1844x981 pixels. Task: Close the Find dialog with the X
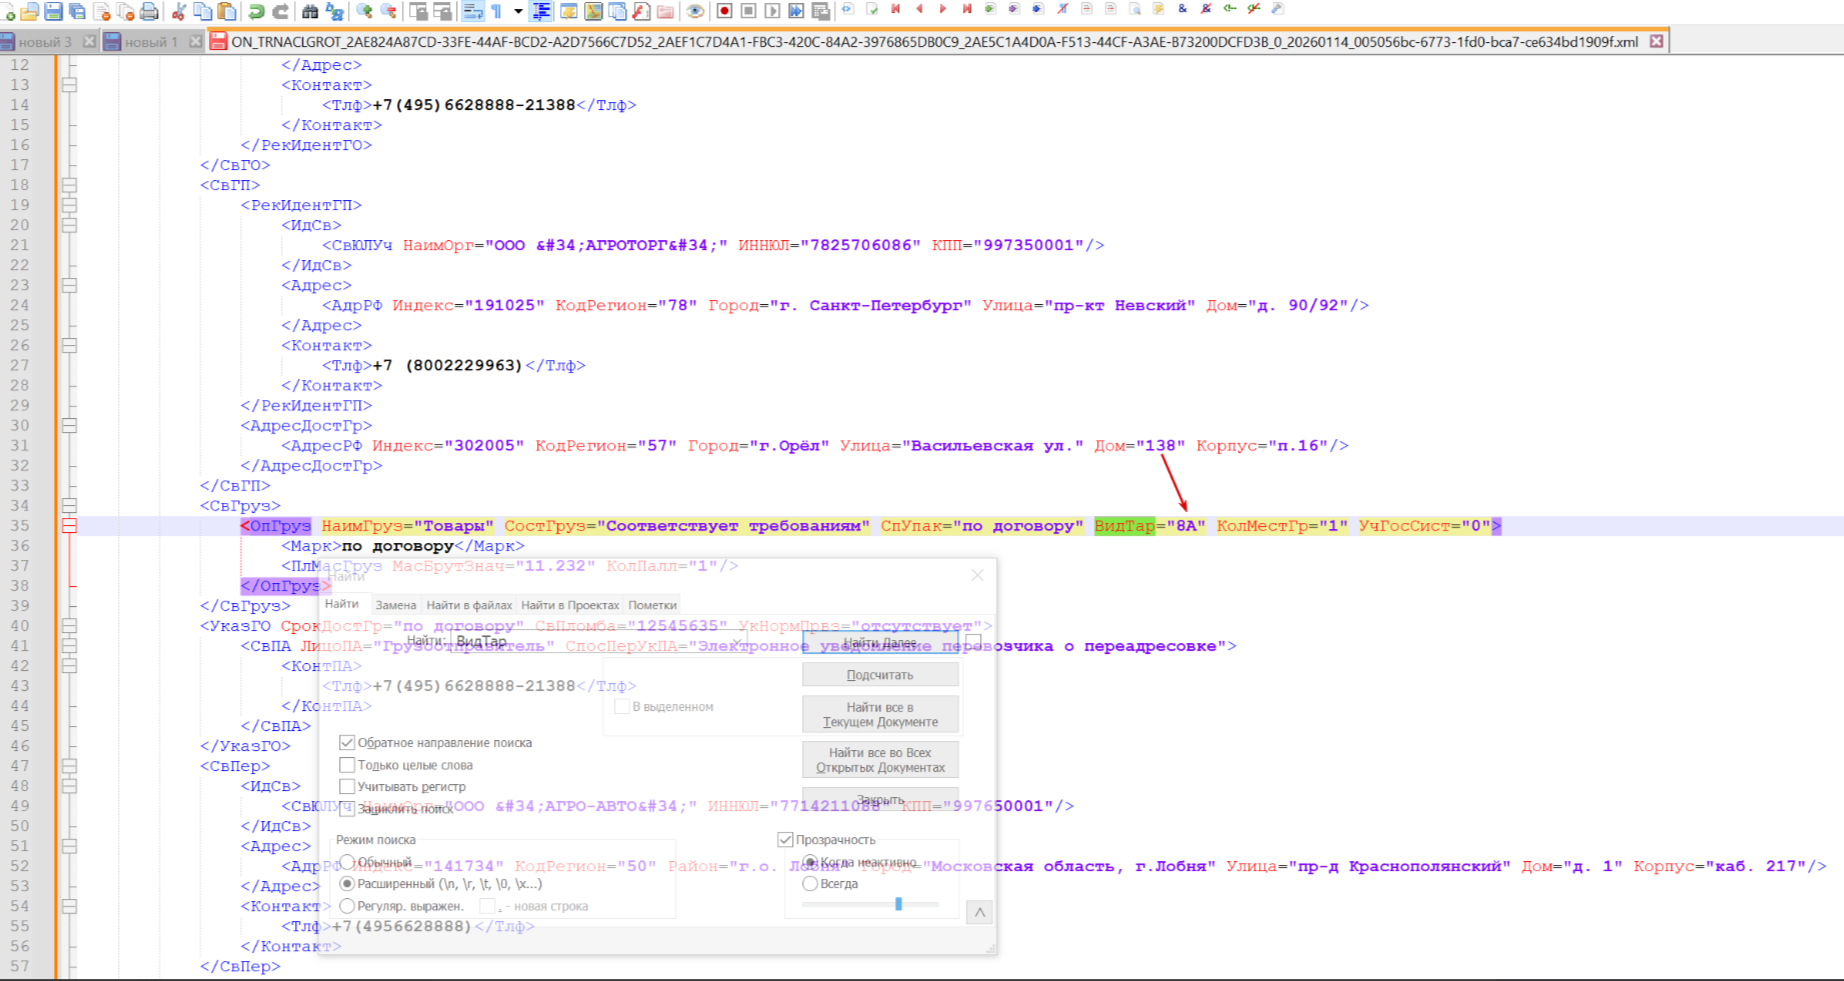point(977,575)
